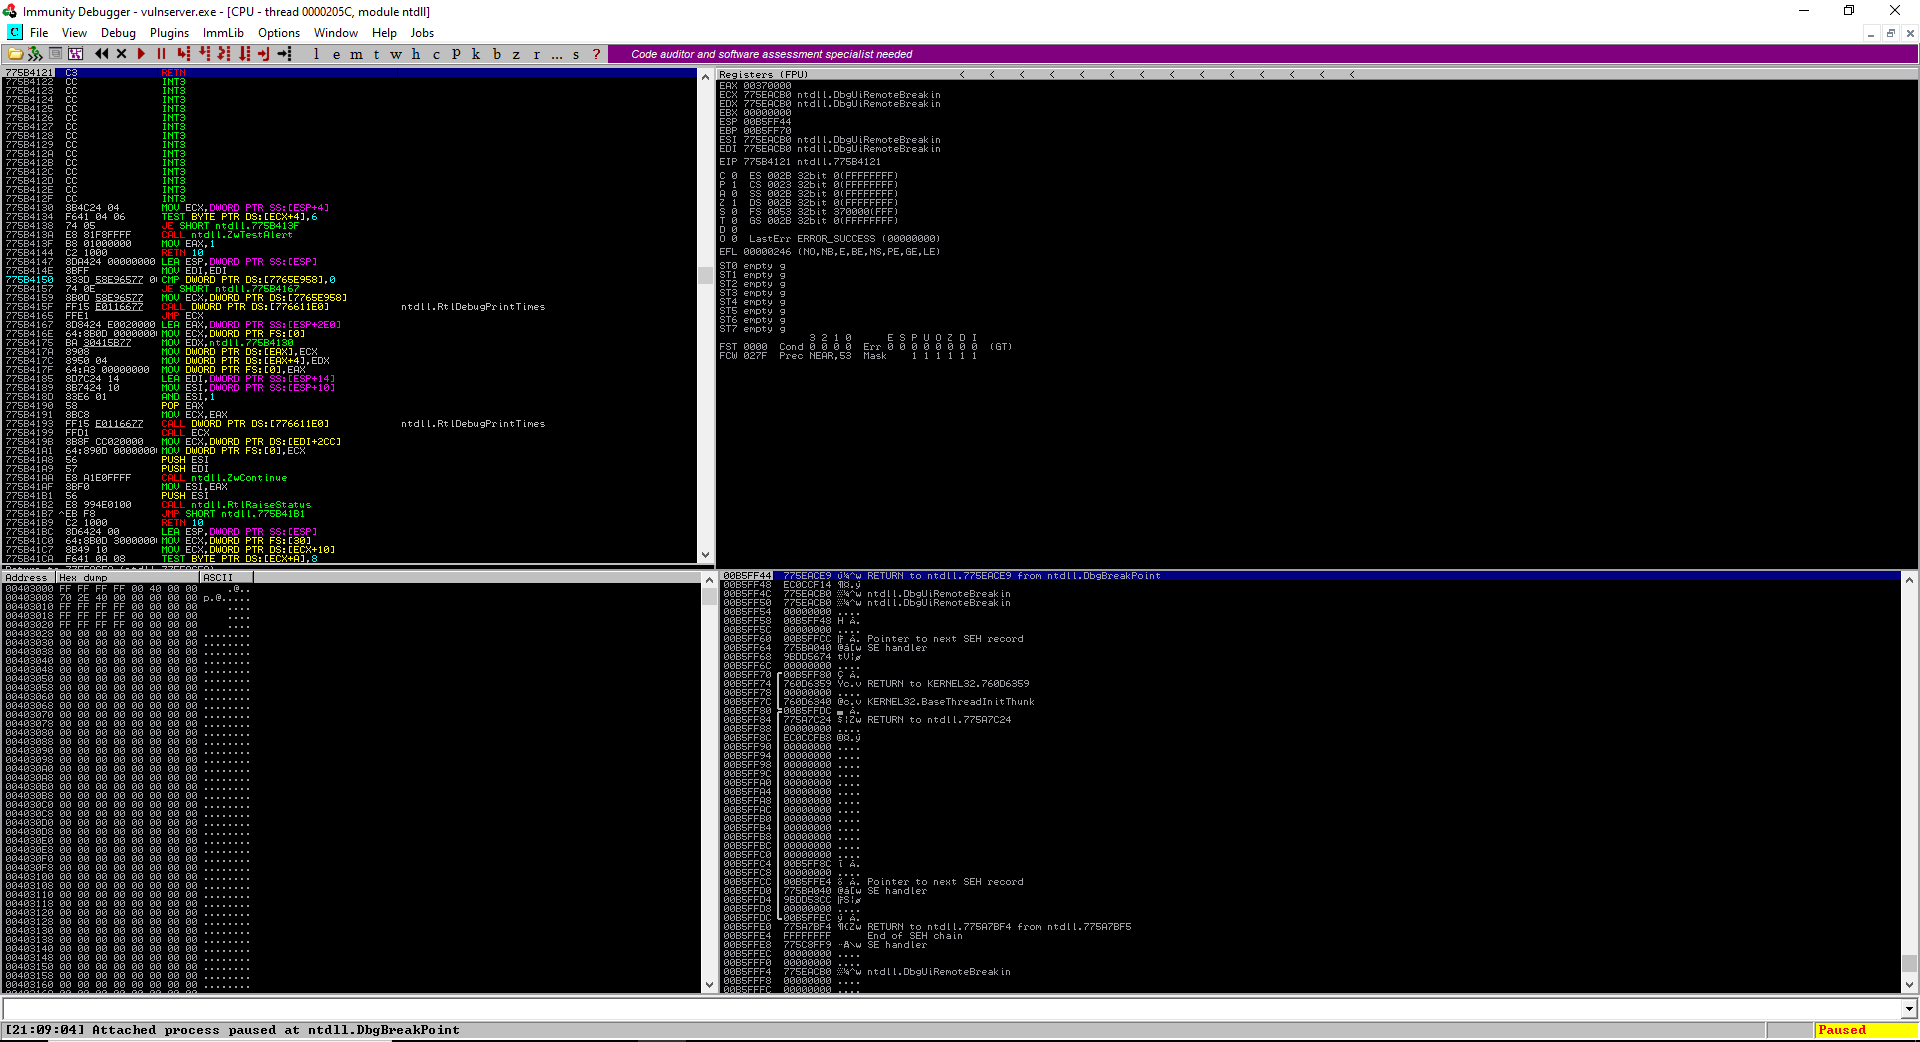Pause execution with red pause icon
Screen dimensions: 1920x1042
point(161,54)
